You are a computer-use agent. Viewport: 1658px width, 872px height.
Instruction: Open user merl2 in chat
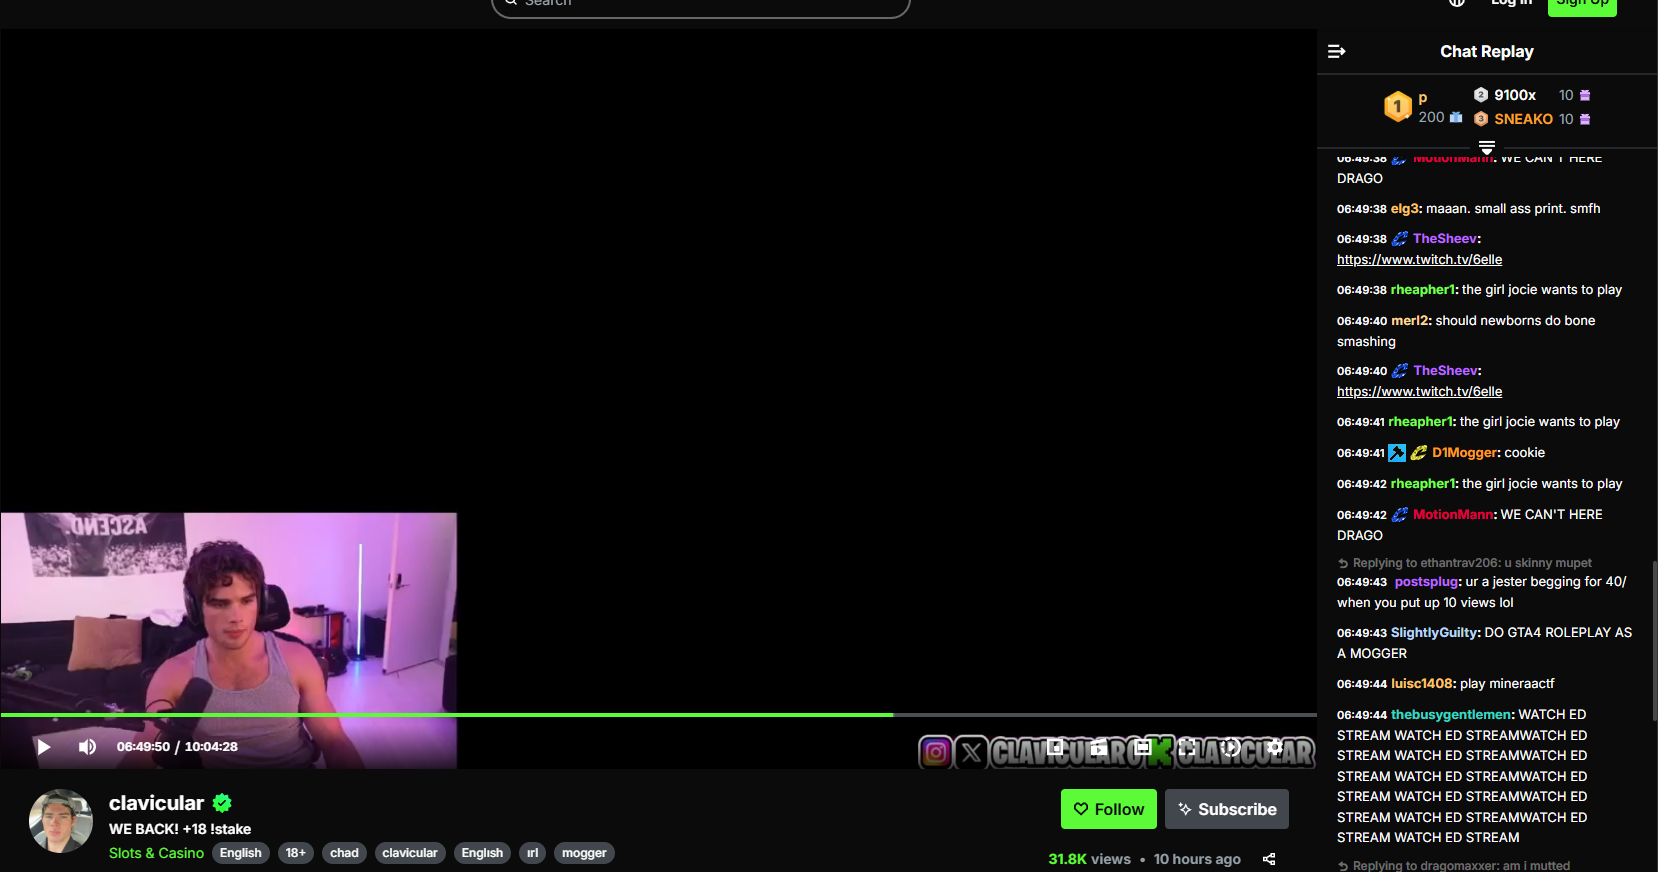click(1409, 321)
